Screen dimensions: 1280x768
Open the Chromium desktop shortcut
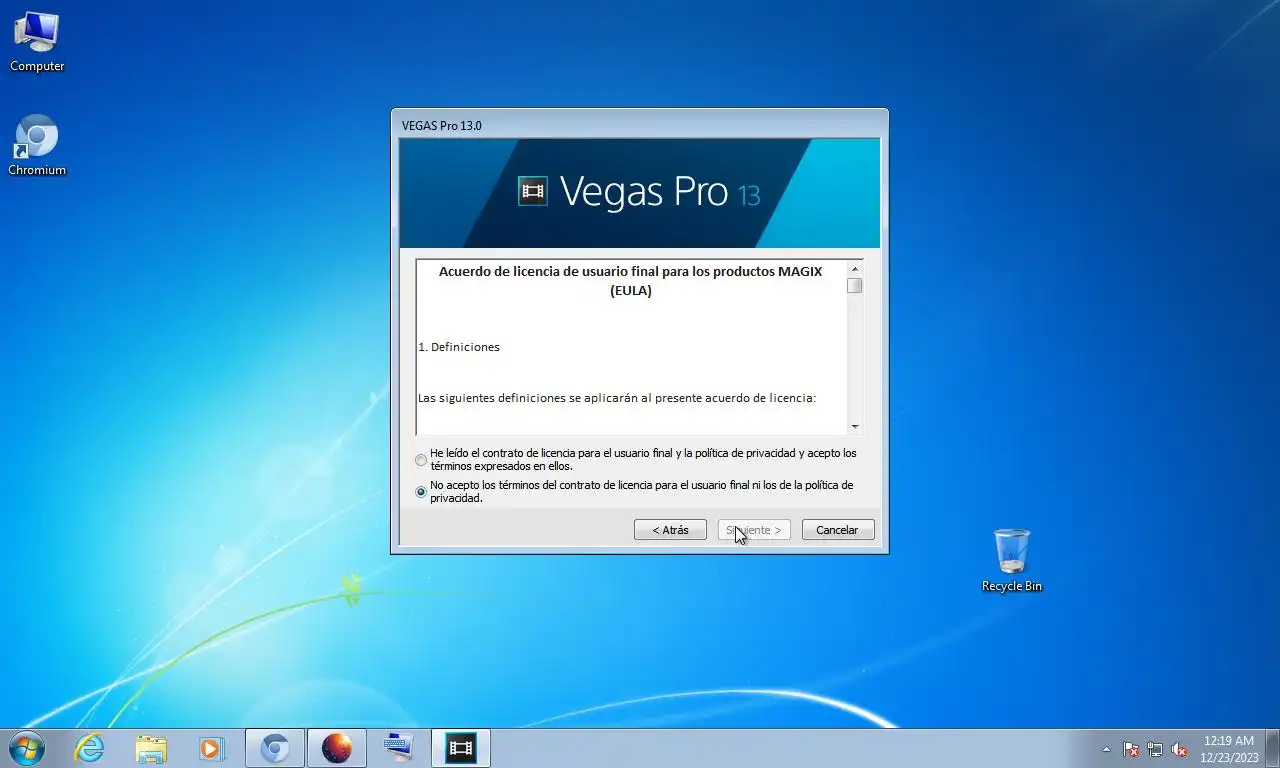click(x=37, y=146)
